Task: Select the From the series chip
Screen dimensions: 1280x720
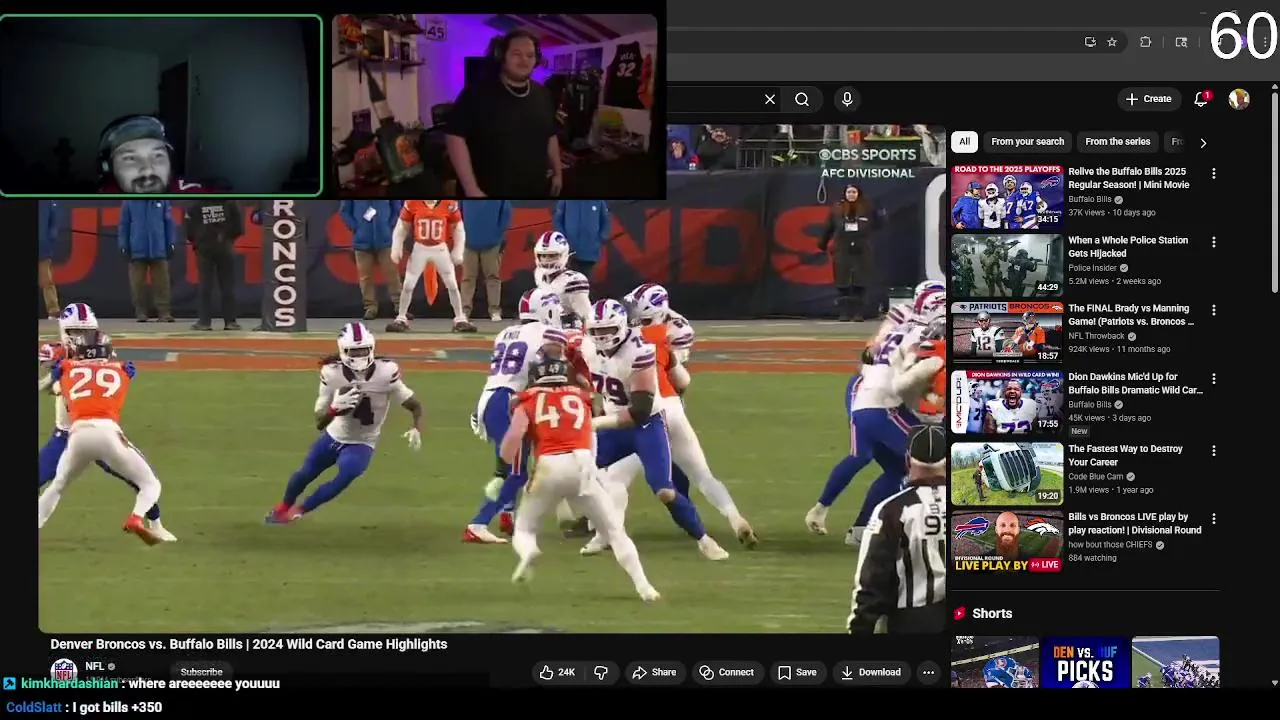Action: tap(1117, 142)
